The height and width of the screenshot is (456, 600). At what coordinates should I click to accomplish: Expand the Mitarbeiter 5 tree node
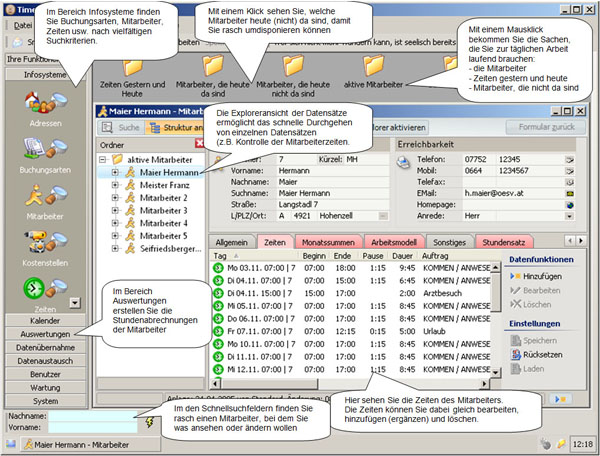(x=115, y=236)
